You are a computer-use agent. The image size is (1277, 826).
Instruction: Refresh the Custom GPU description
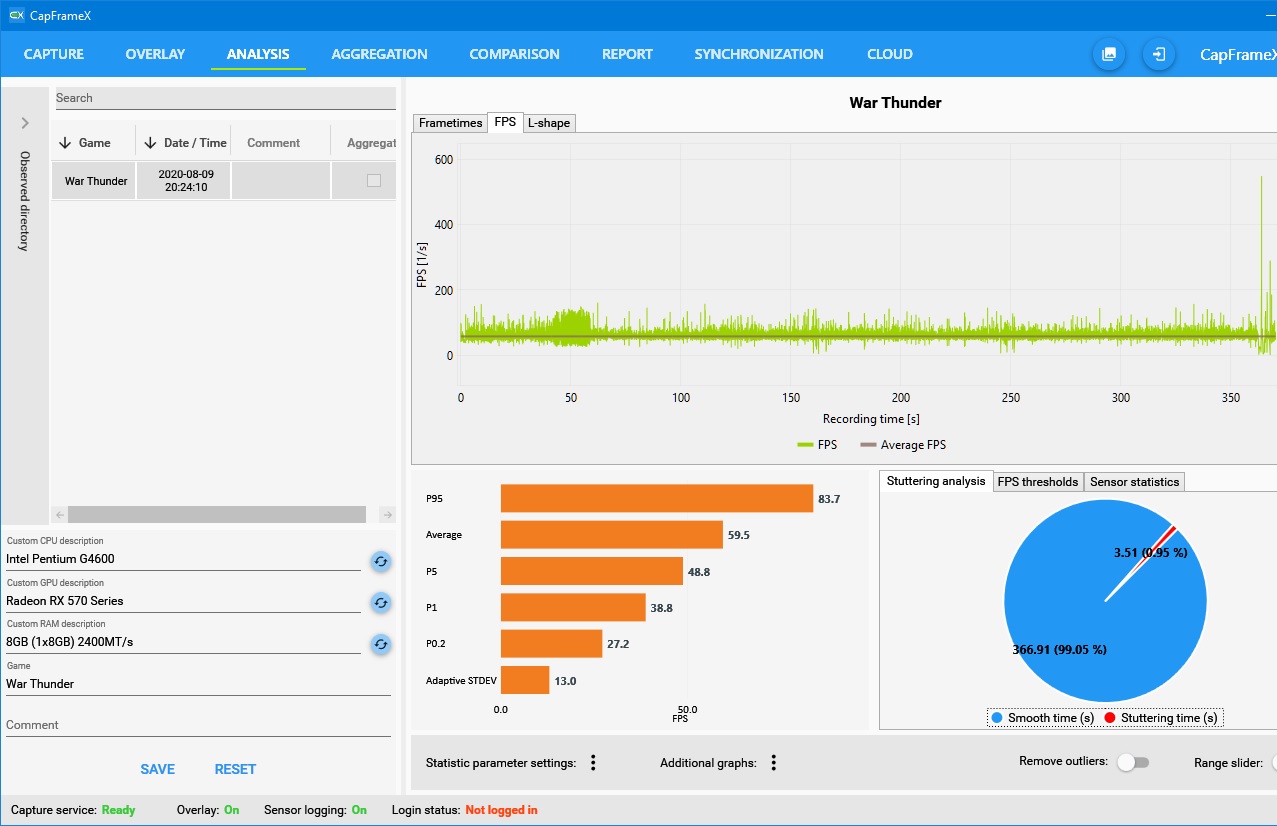tap(380, 602)
